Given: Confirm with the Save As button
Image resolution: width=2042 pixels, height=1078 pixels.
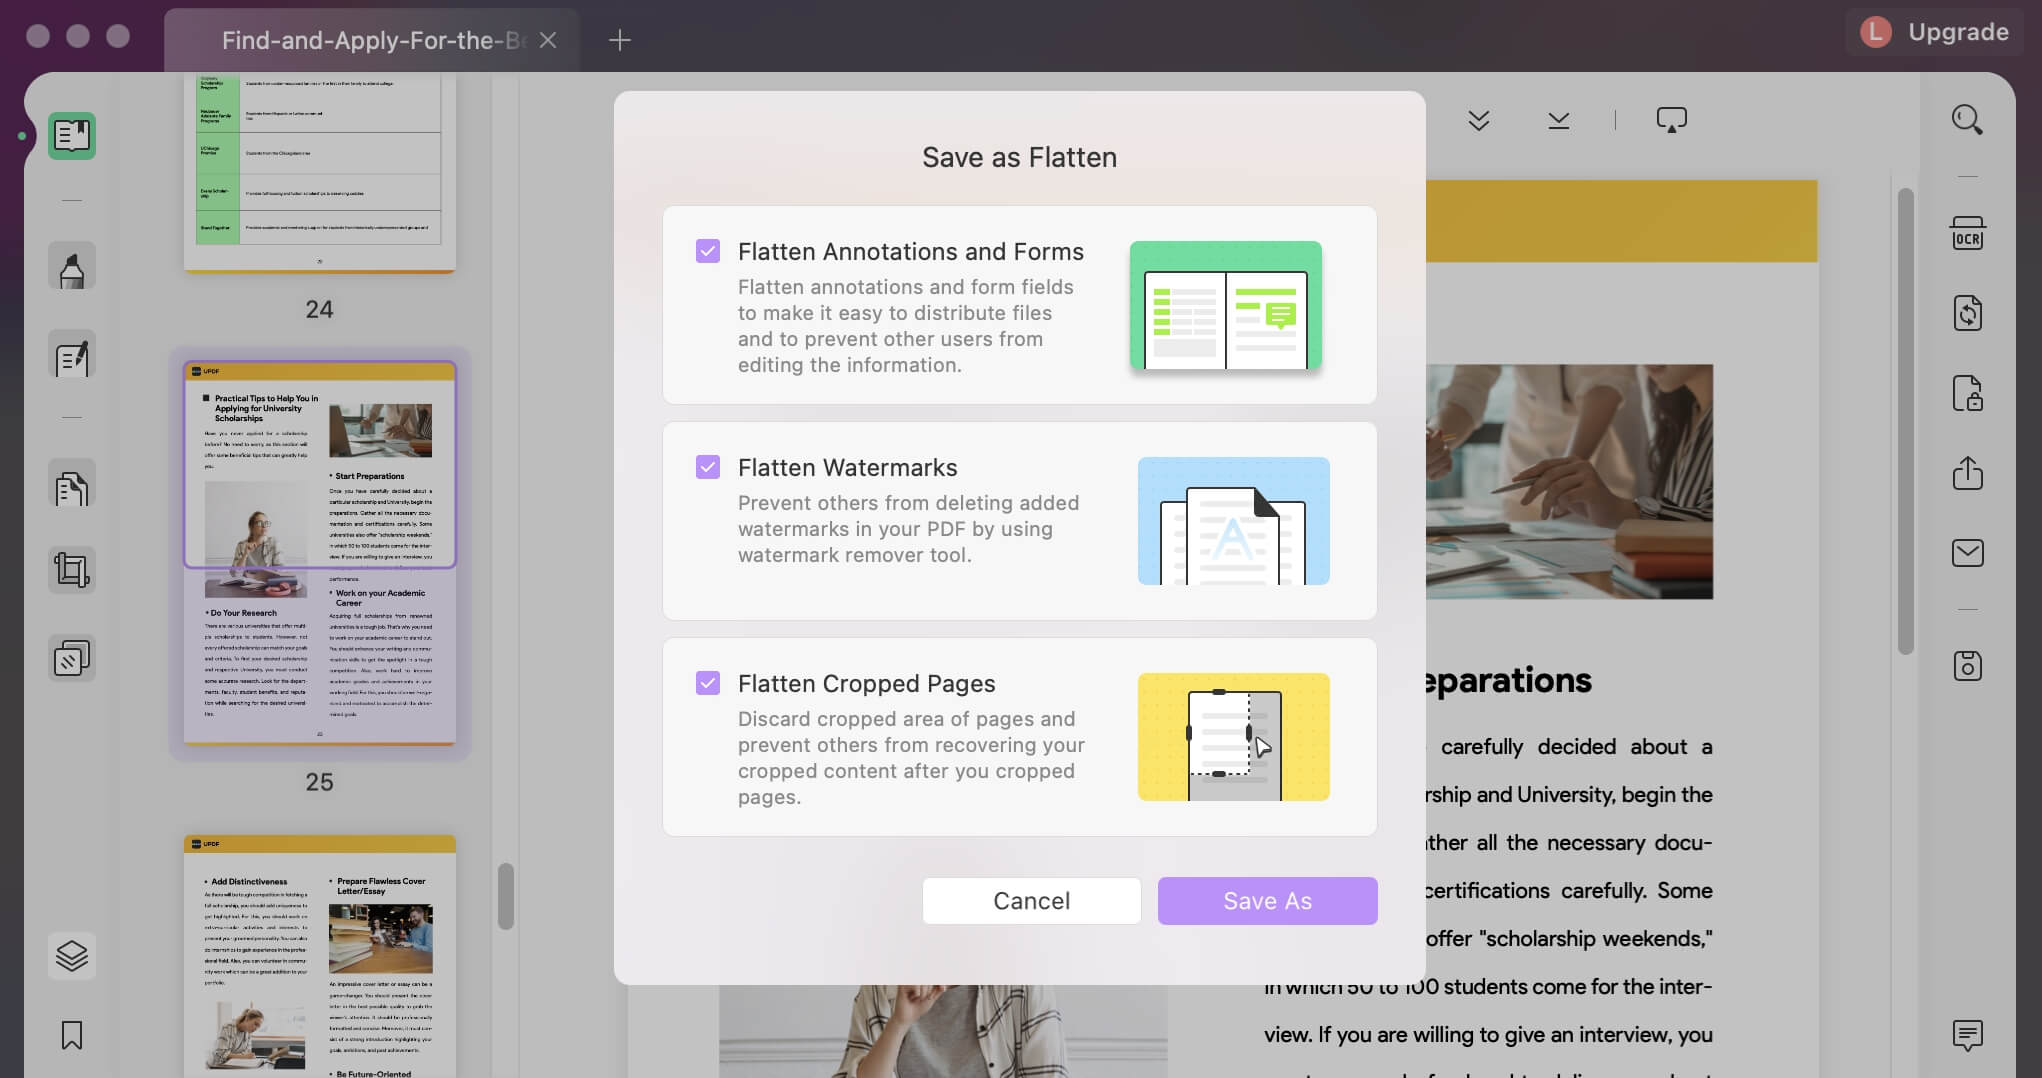Looking at the screenshot, I should pos(1266,900).
